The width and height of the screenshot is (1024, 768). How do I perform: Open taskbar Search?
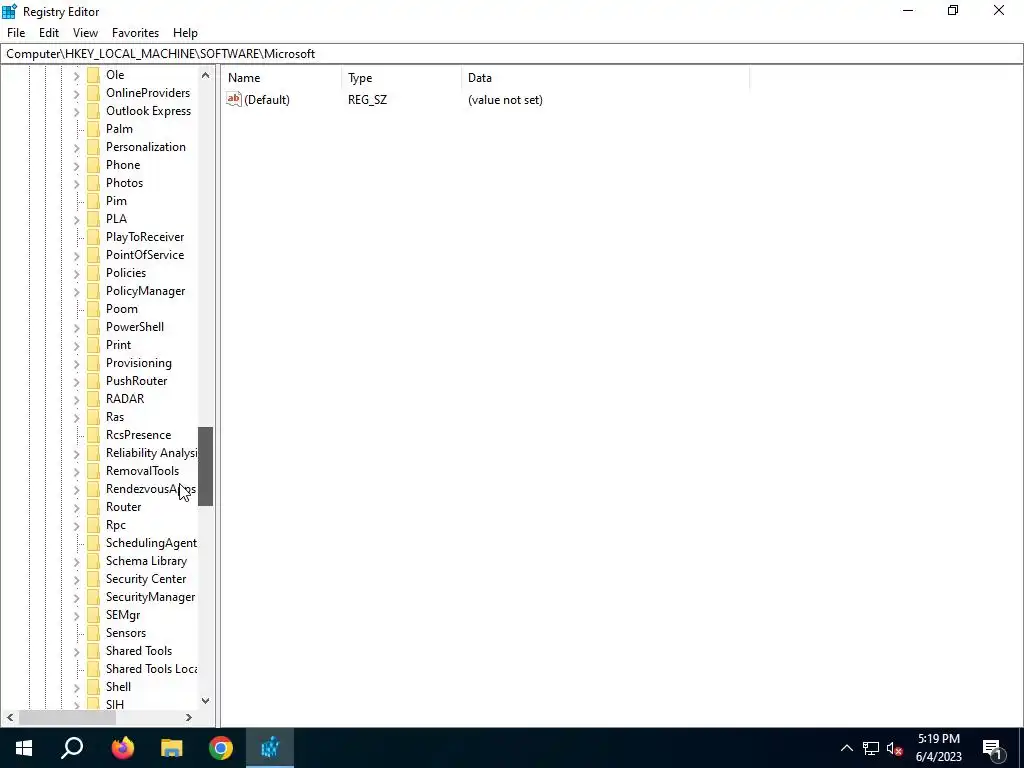72,748
